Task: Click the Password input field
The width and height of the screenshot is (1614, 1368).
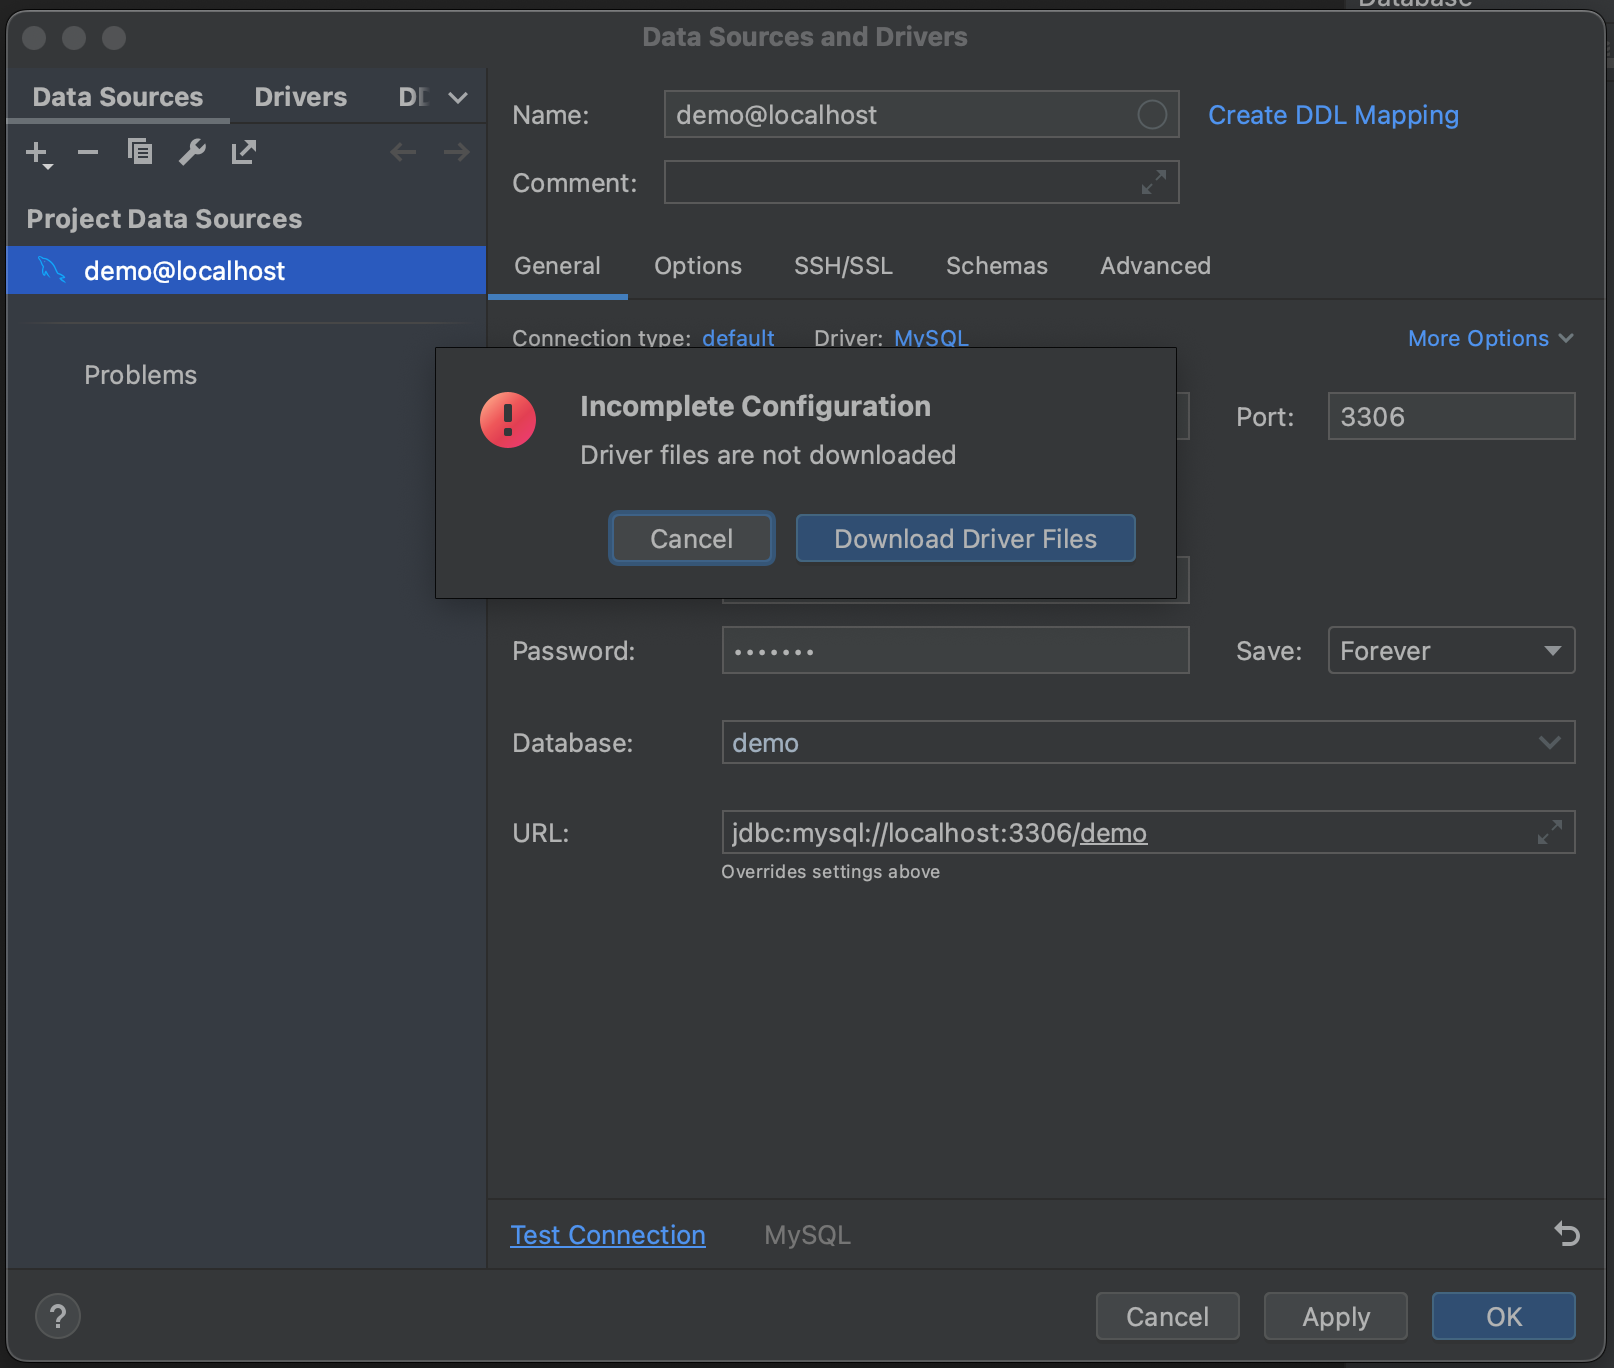Action: tap(955, 650)
